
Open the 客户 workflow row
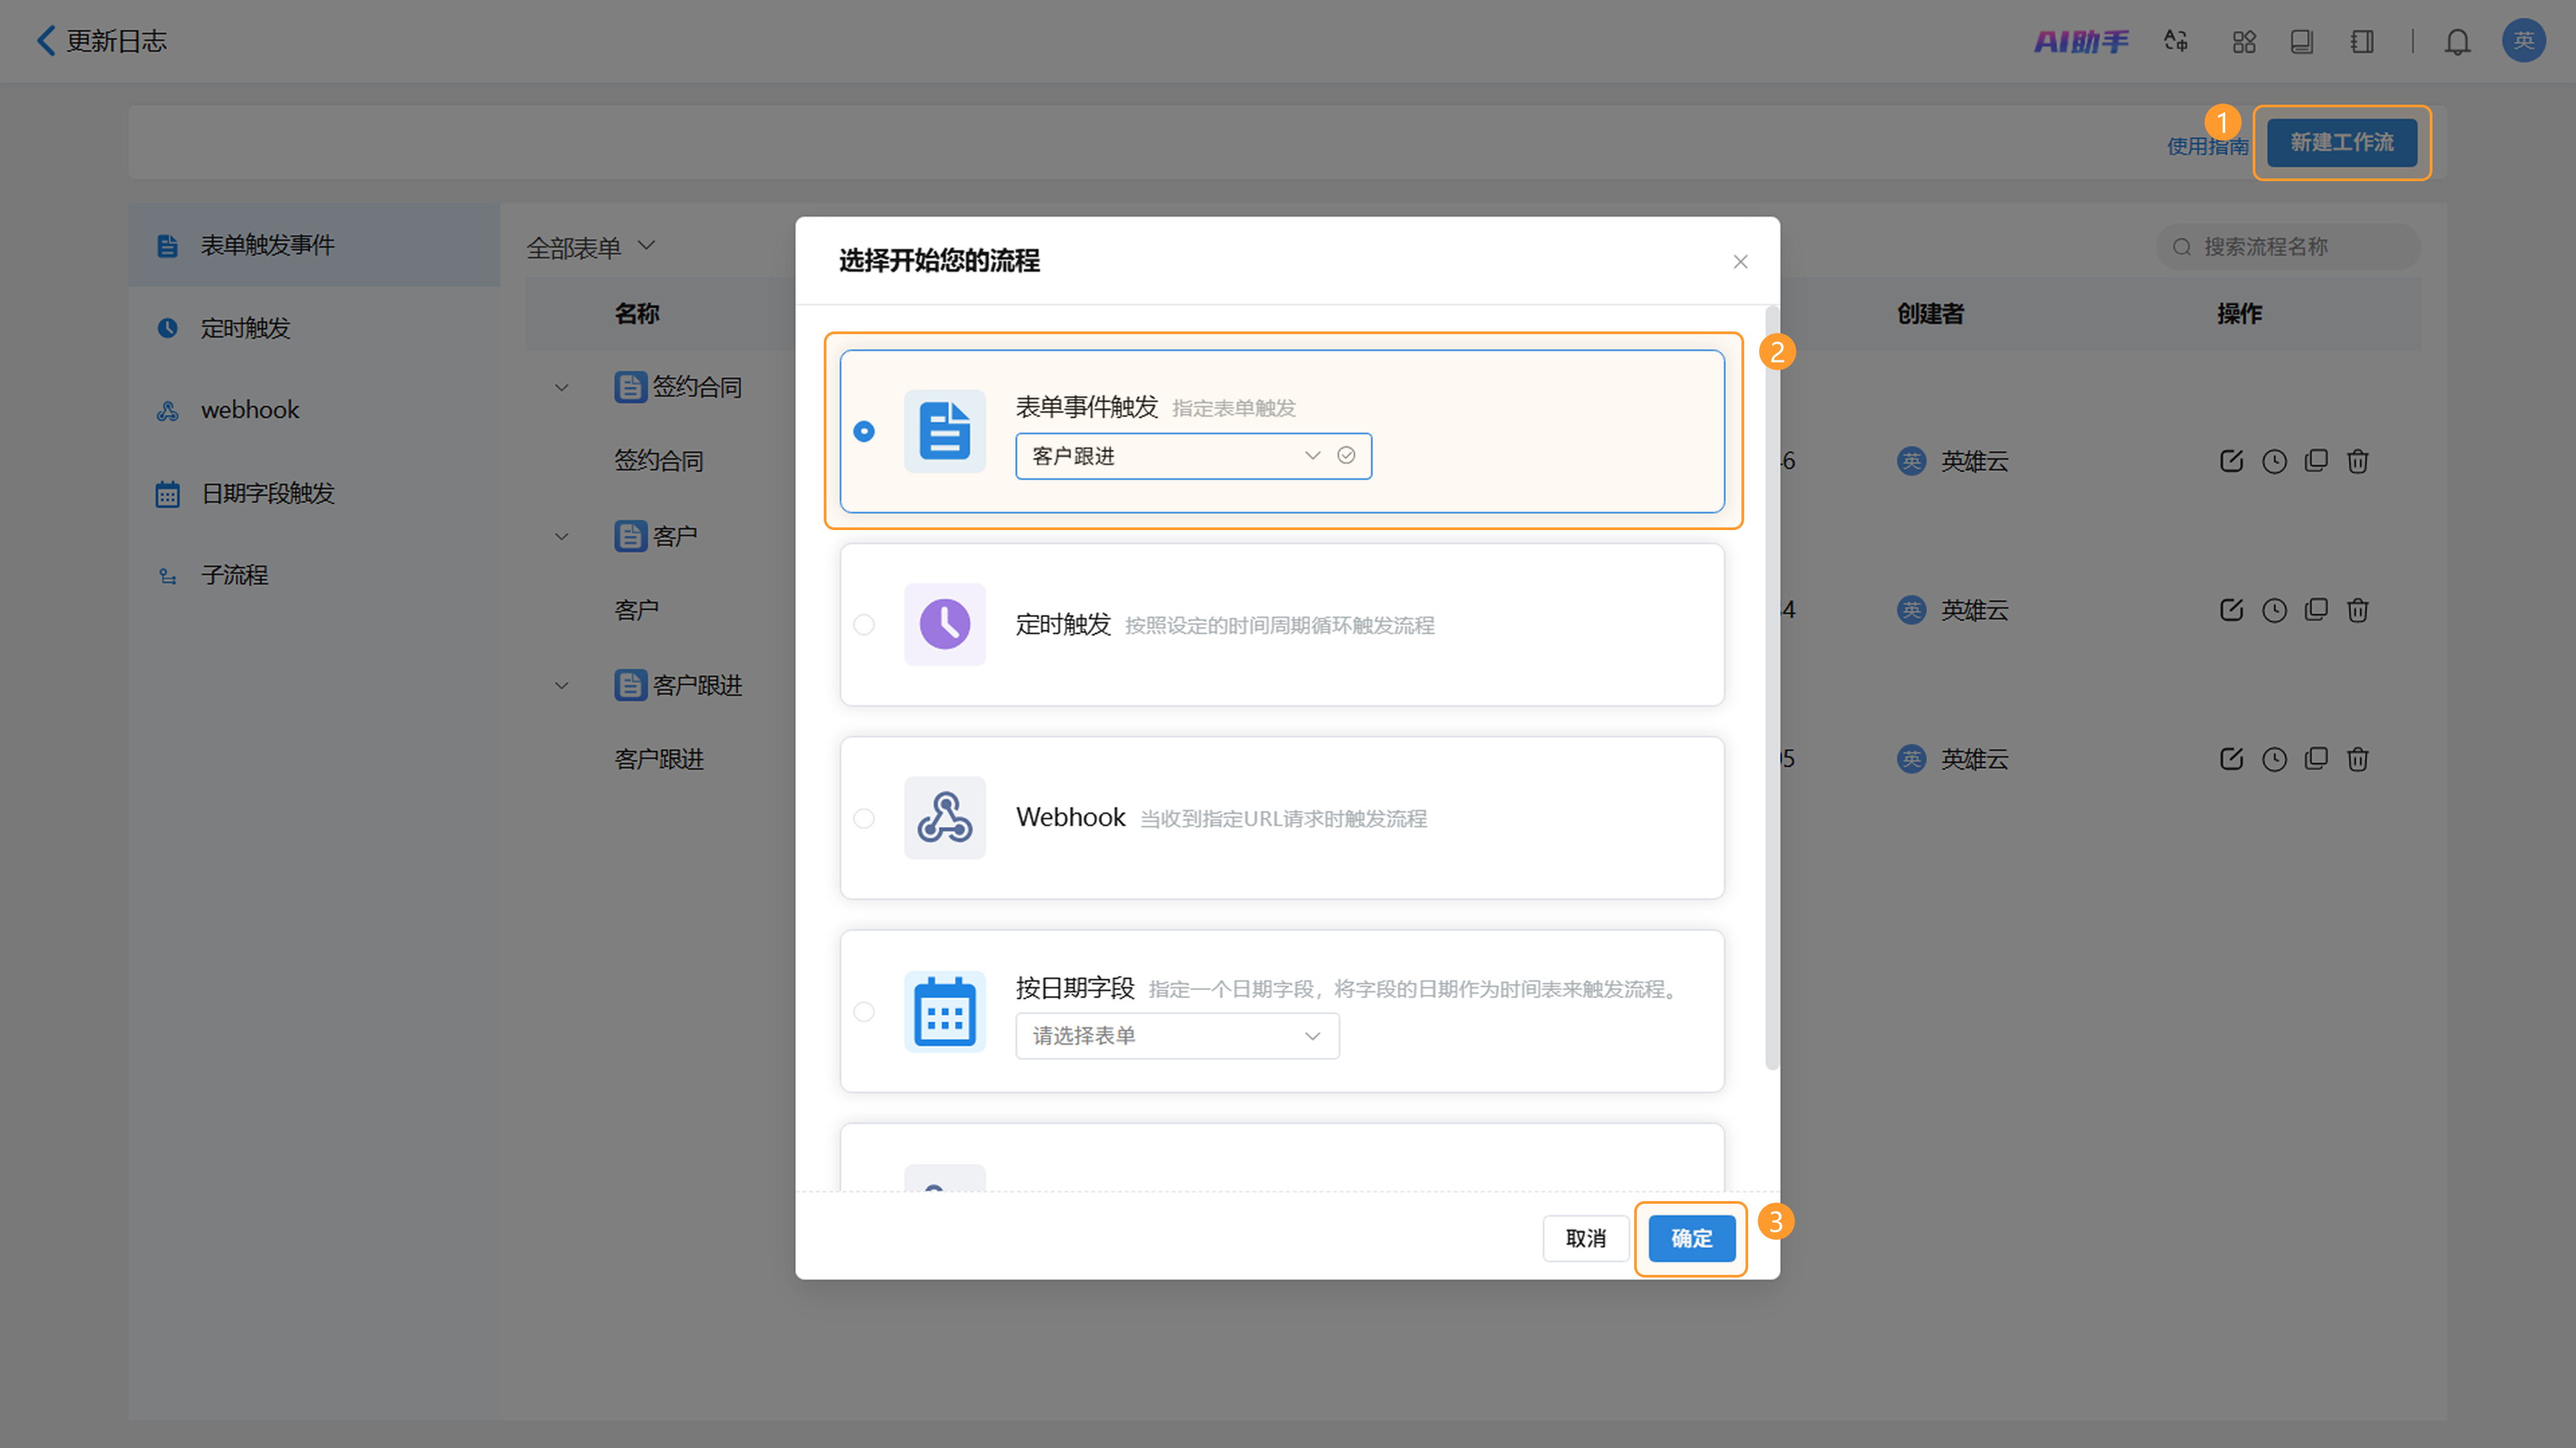[x=636, y=610]
